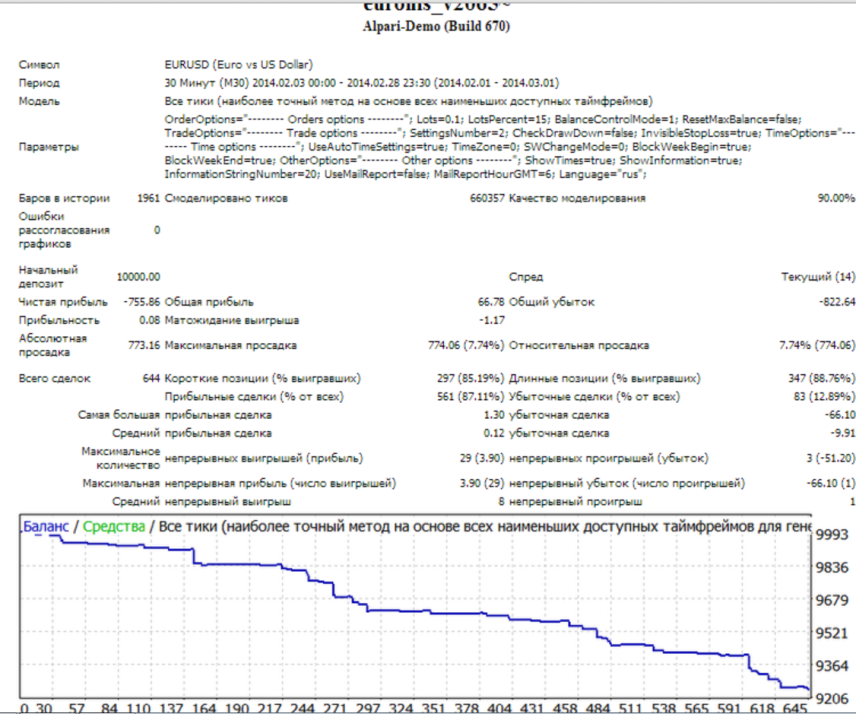Select the Текущий (14) spread value
Screen dimensions: 856x714
point(818,277)
